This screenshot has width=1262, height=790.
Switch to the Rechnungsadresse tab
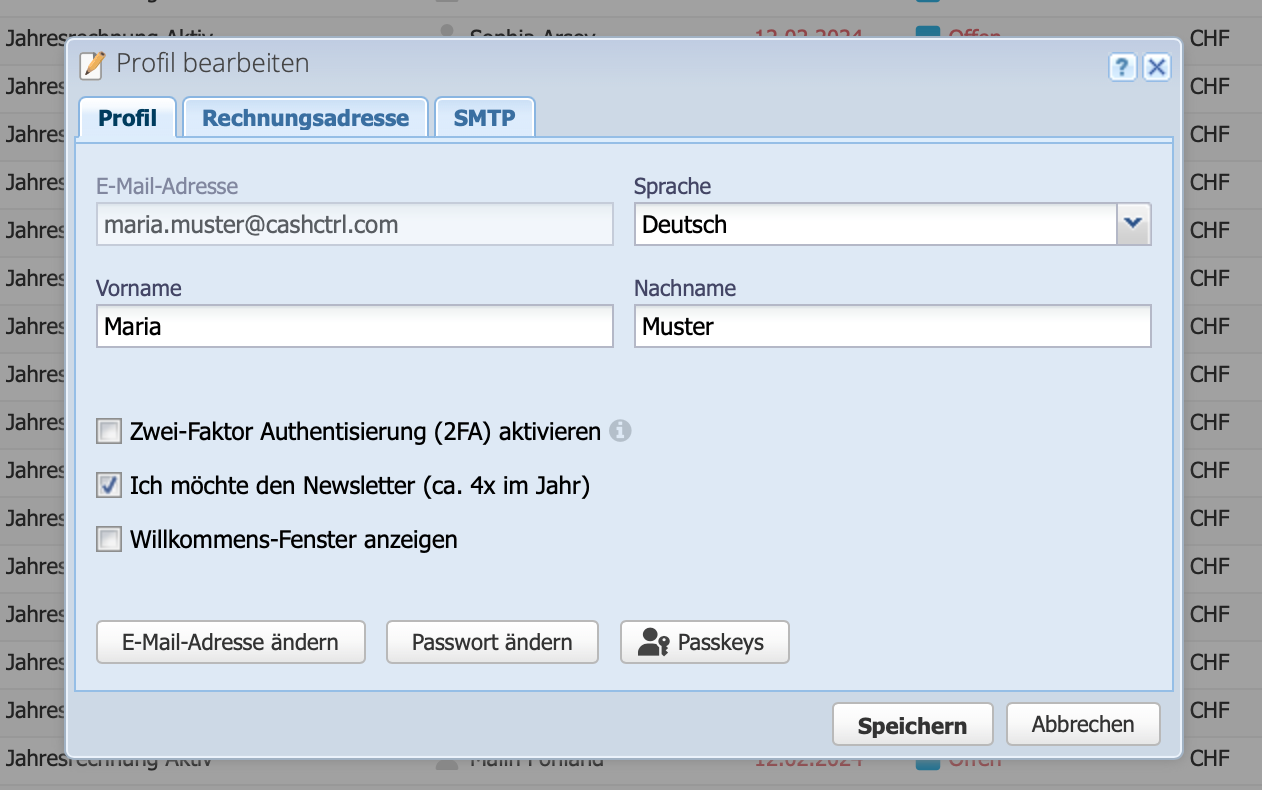click(x=305, y=117)
